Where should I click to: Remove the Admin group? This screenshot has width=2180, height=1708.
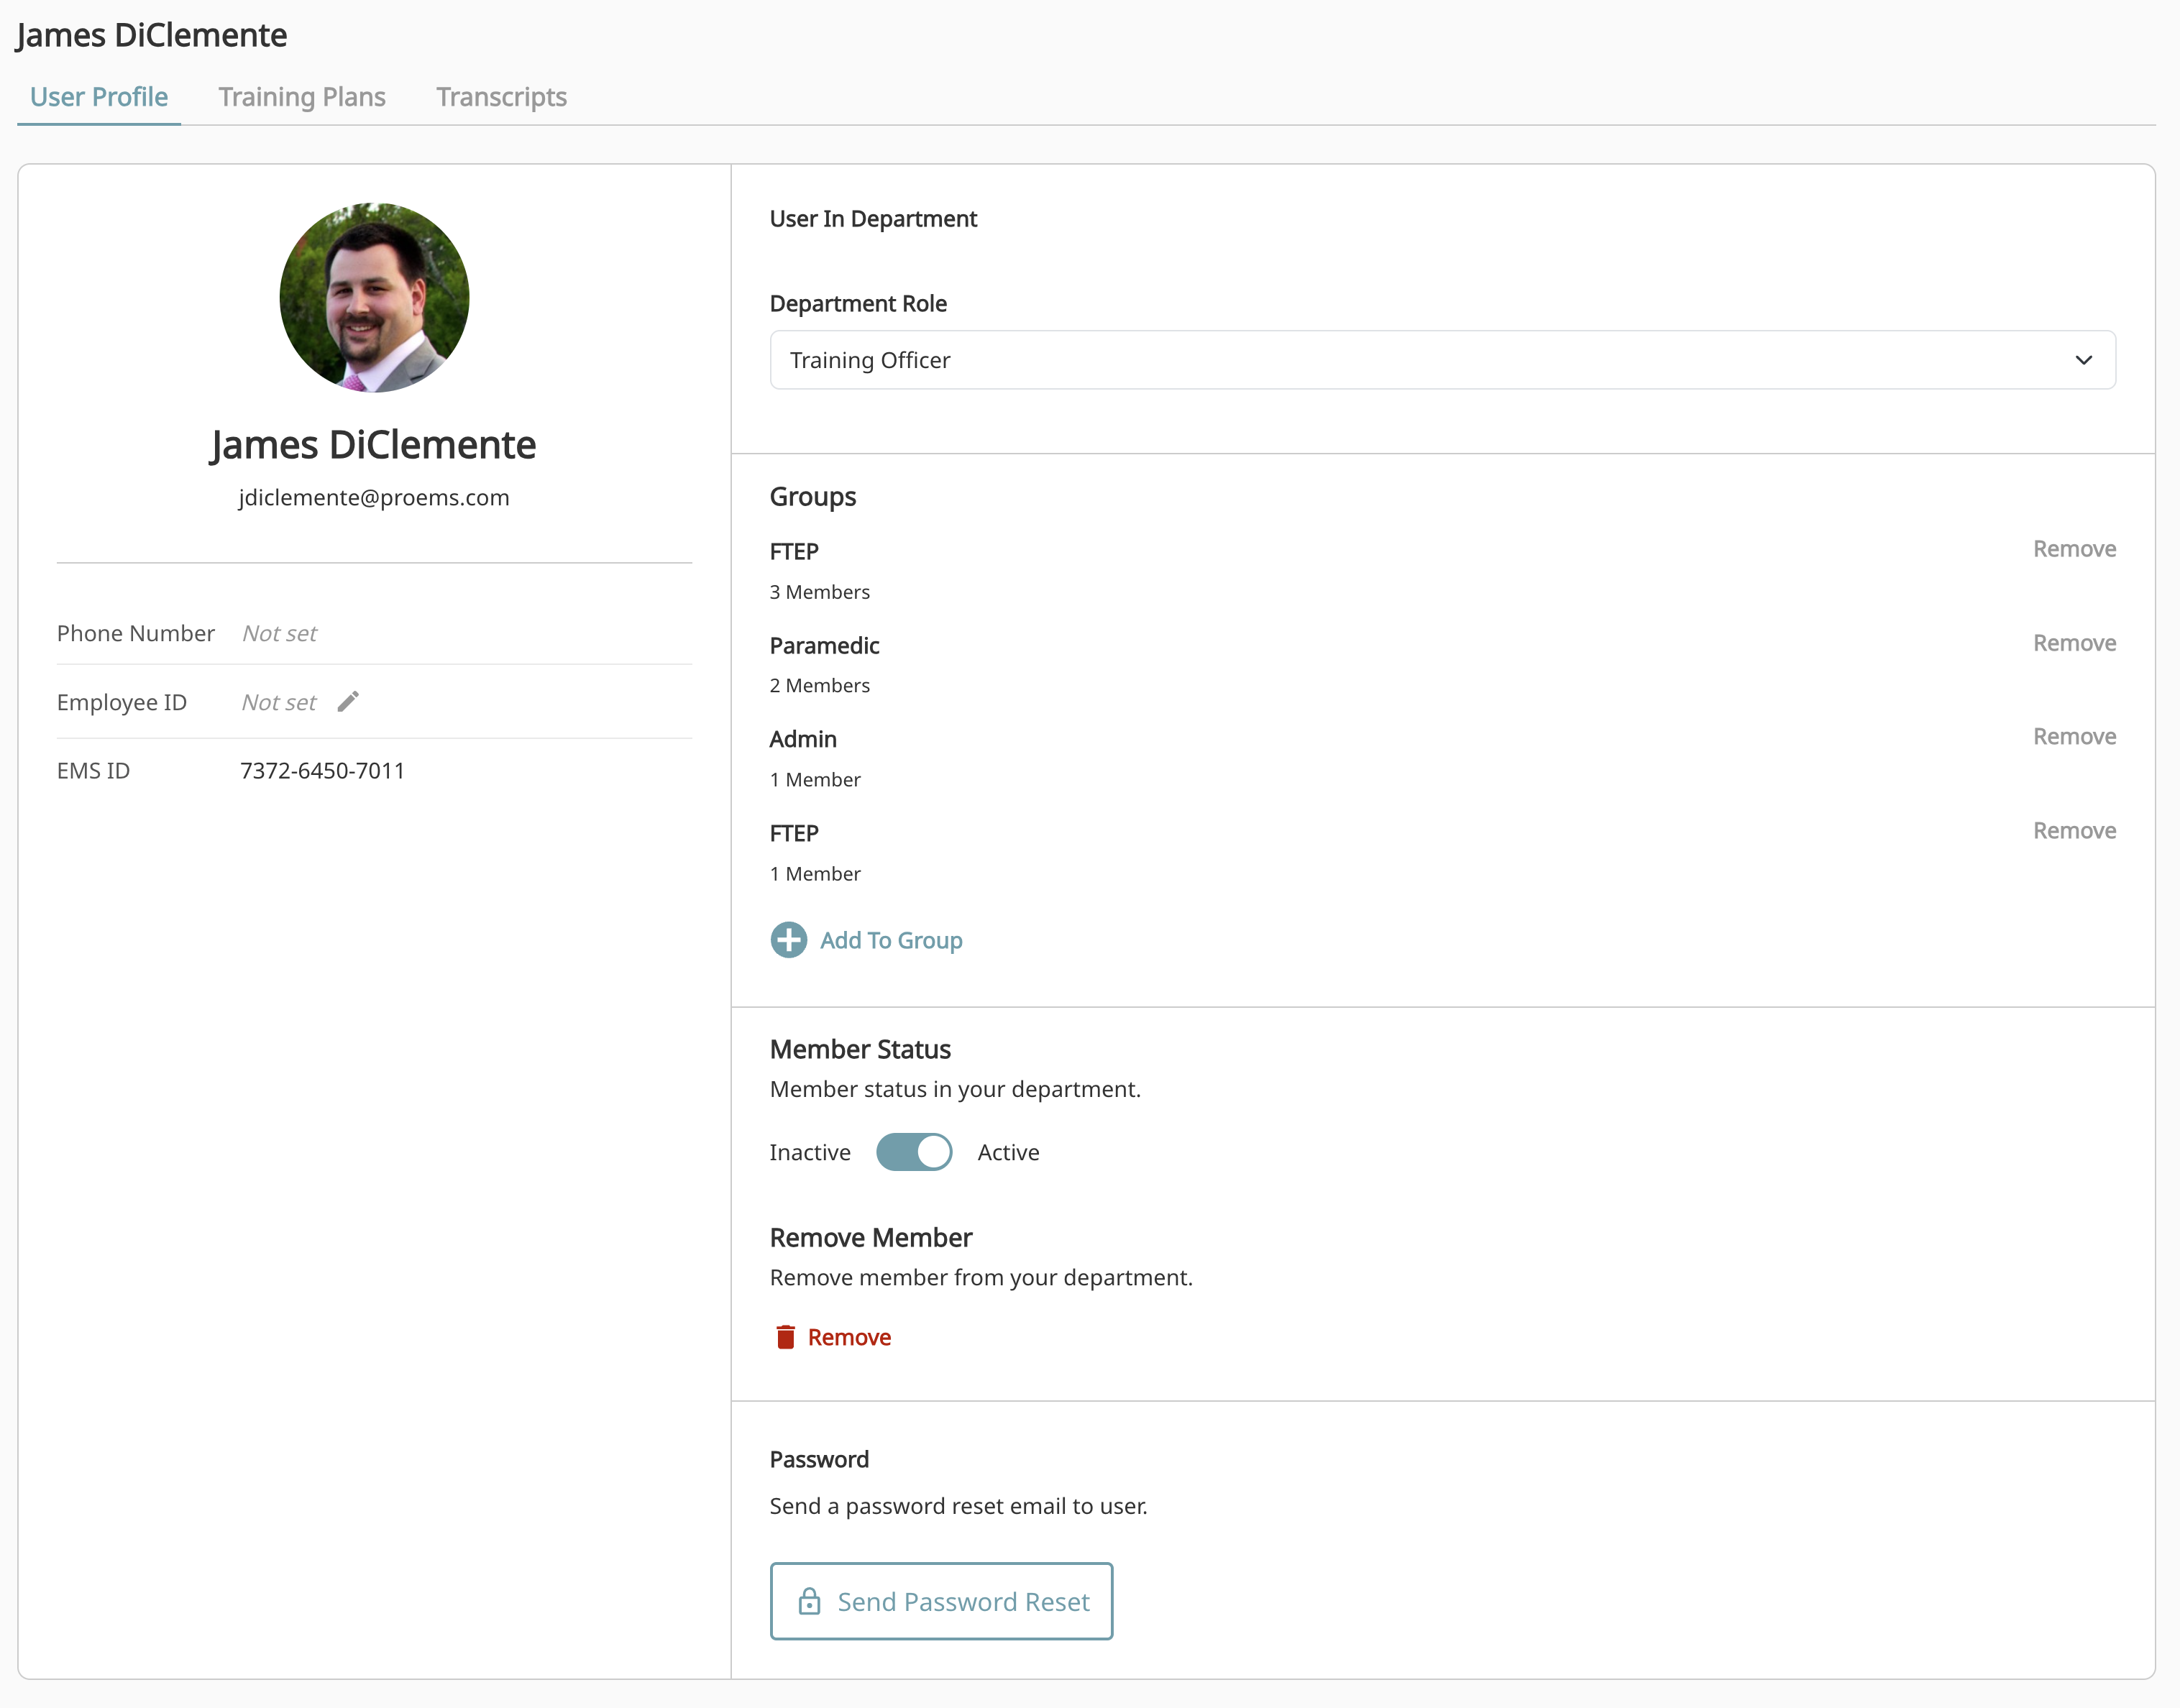pos(2074,736)
